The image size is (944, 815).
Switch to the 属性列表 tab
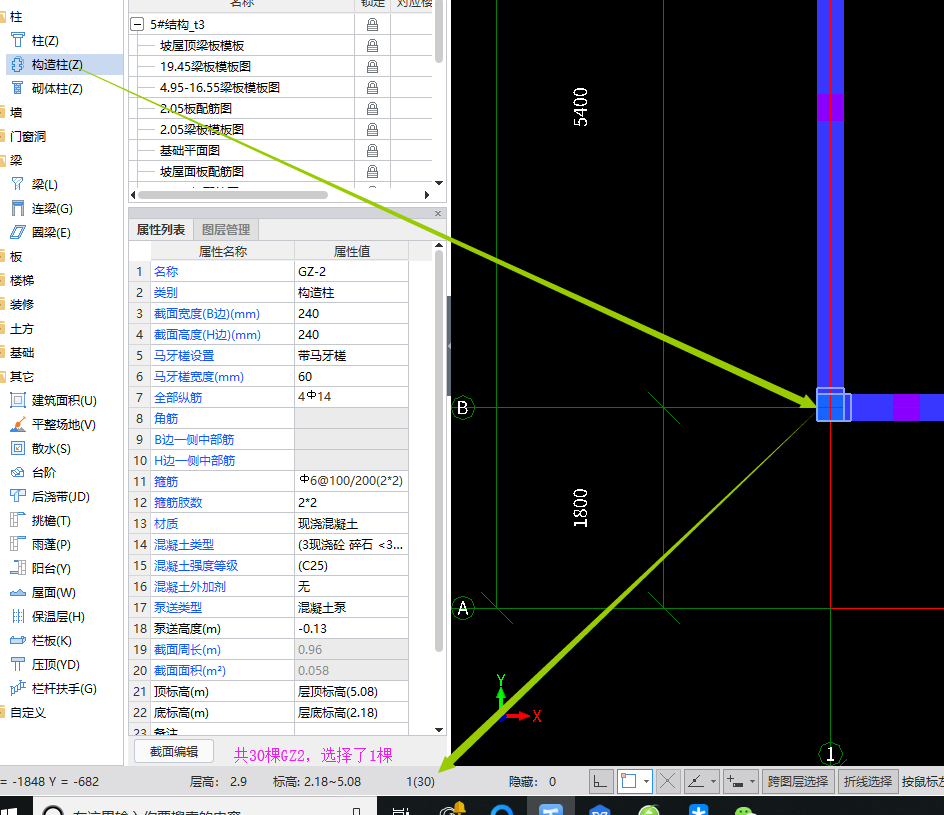[x=161, y=229]
